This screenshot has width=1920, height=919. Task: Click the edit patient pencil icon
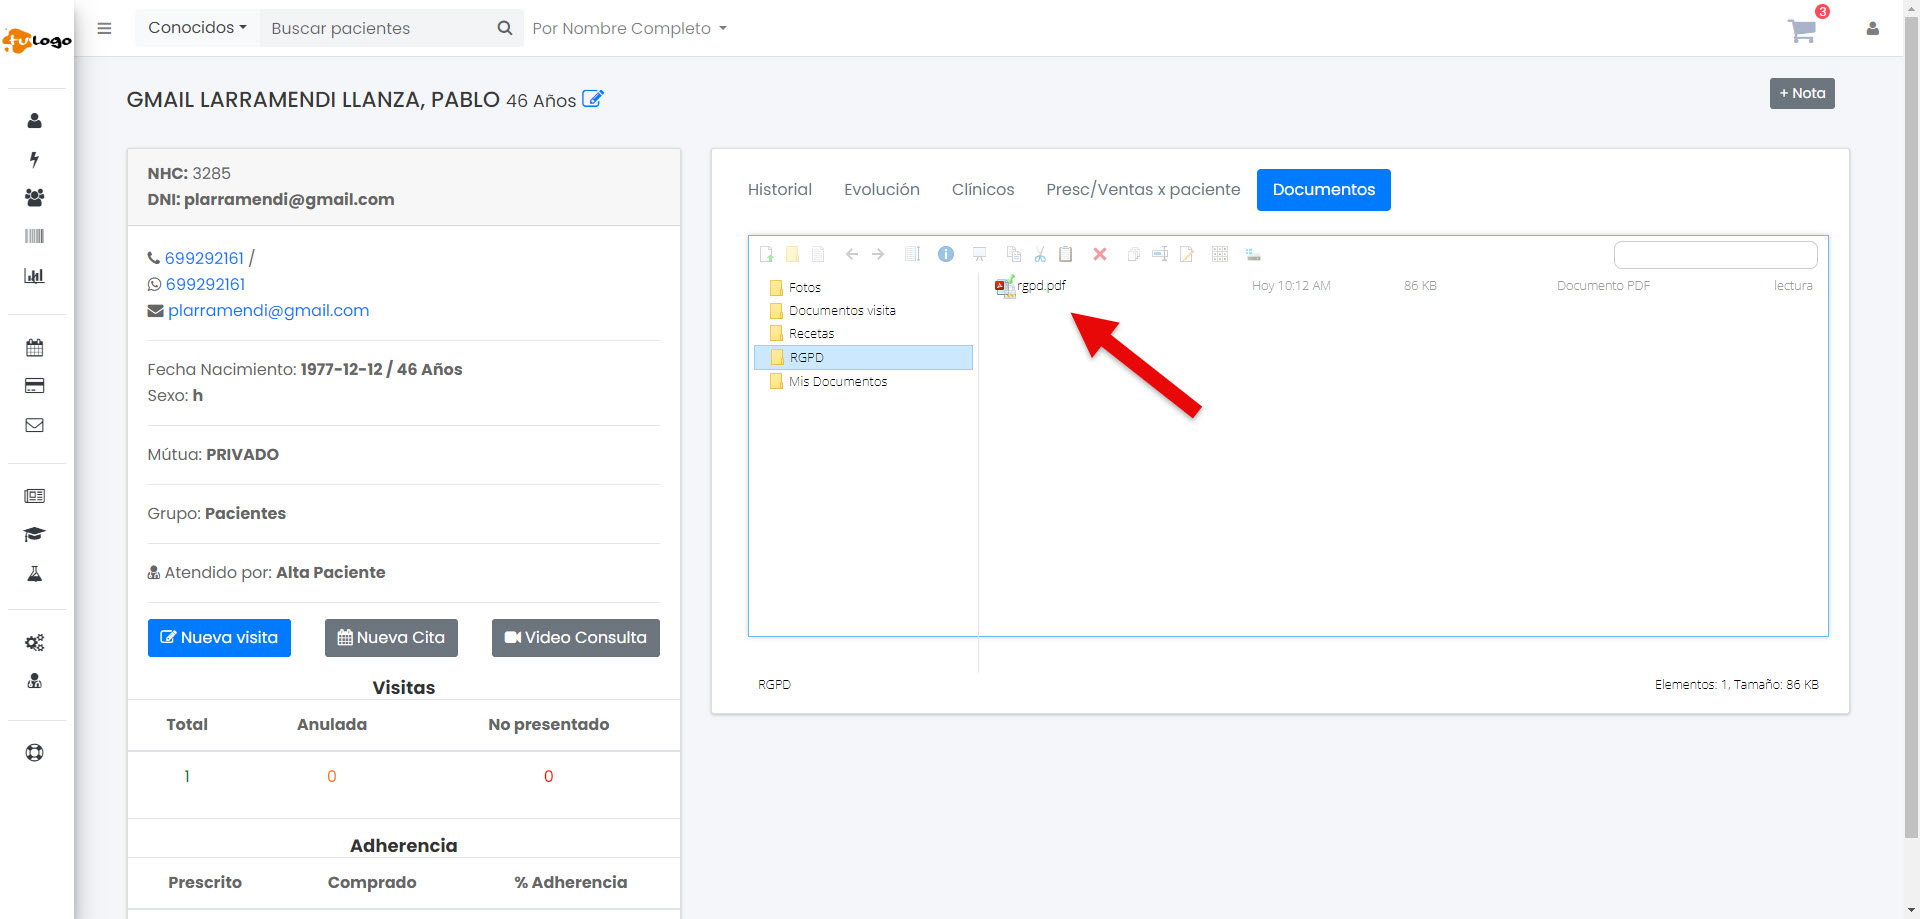click(592, 99)
